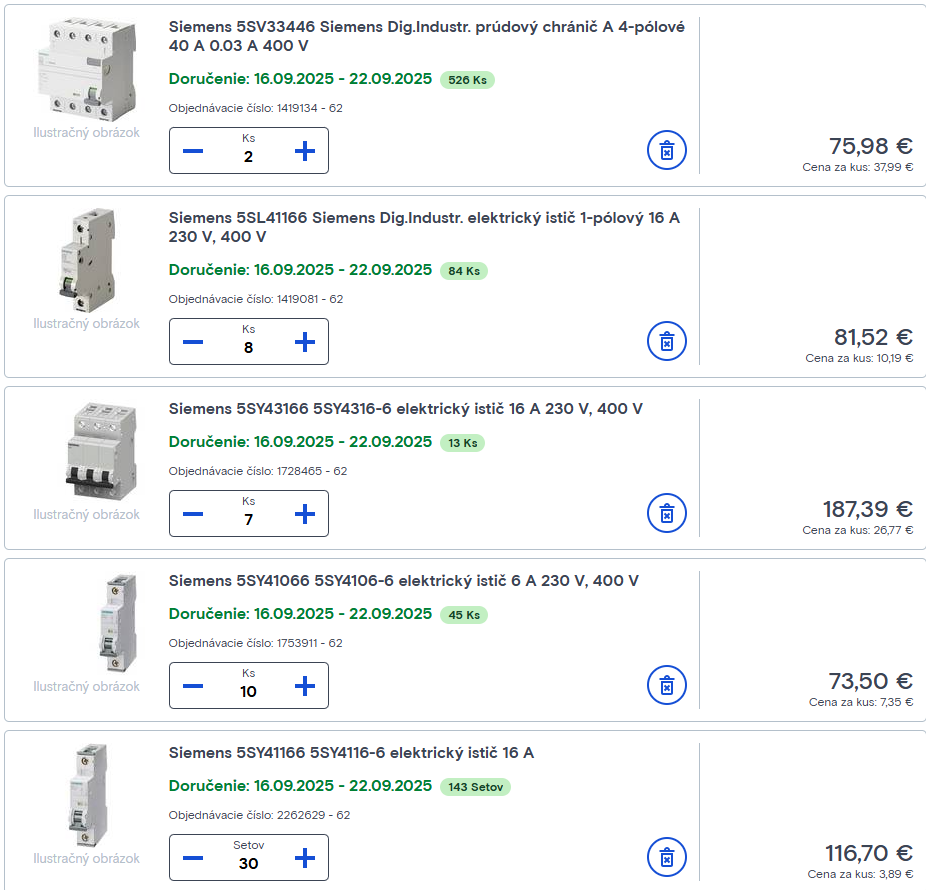Click the plus icon for the 30 Setov row
The width and height of the screenshot is (926, 890).
(303, 857)
